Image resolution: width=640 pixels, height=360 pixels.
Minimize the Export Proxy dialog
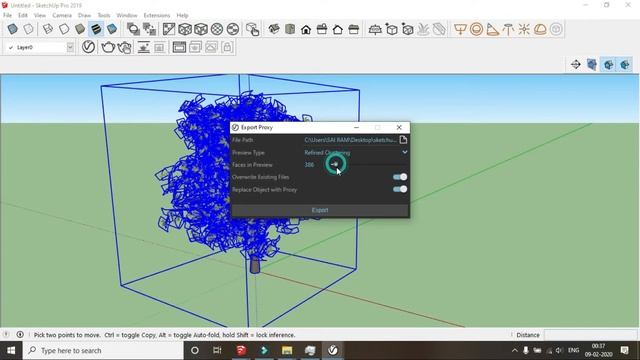pos(356,127)
